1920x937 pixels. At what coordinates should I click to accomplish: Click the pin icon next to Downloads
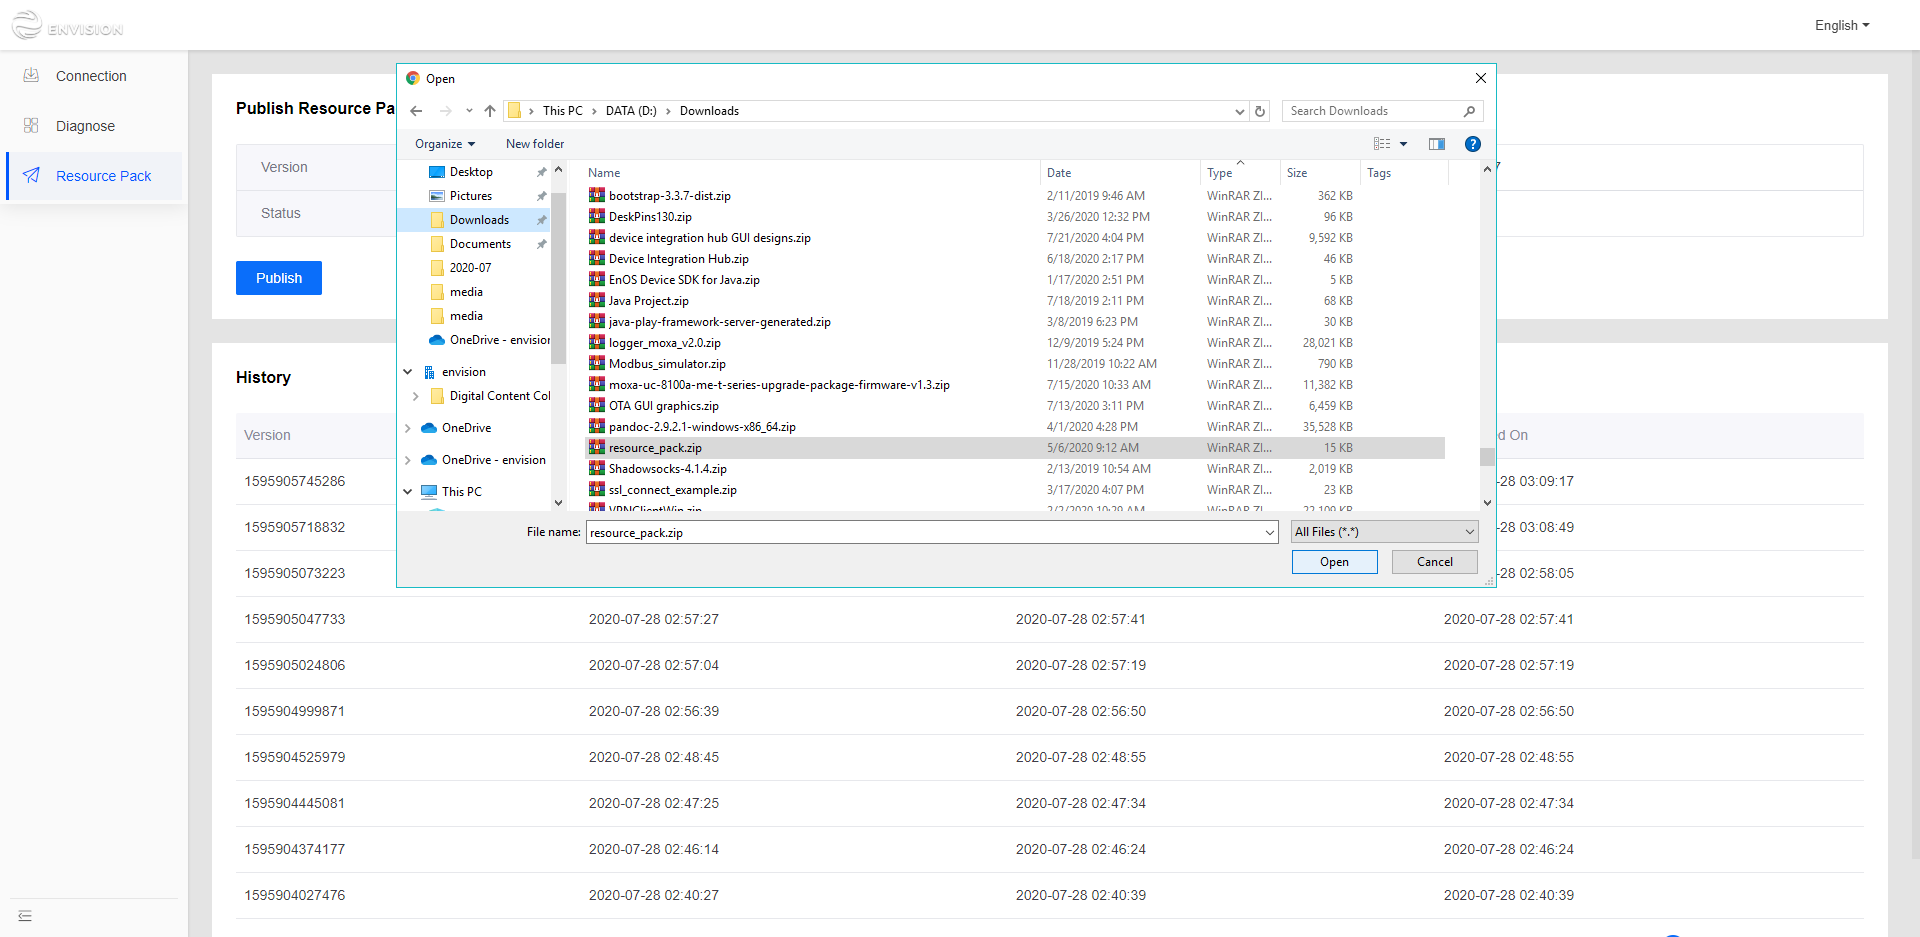[x=541, y=220]
